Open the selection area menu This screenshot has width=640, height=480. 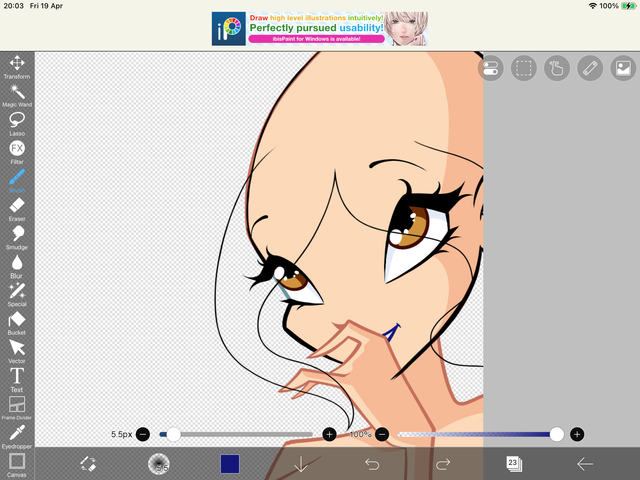coord(524,68)
